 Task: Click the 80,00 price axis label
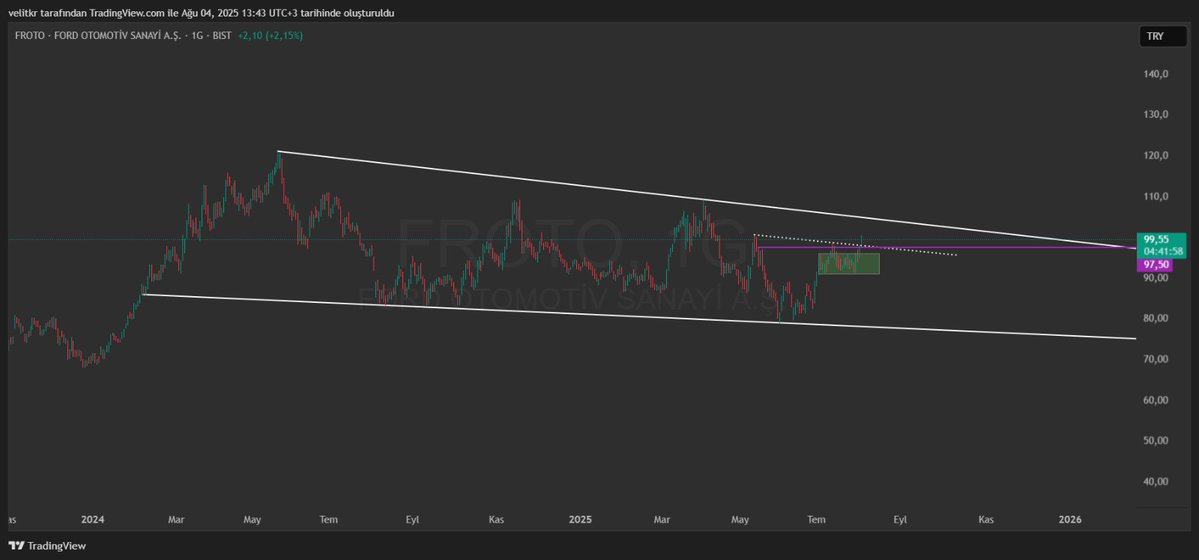[x=1157, y=318]
